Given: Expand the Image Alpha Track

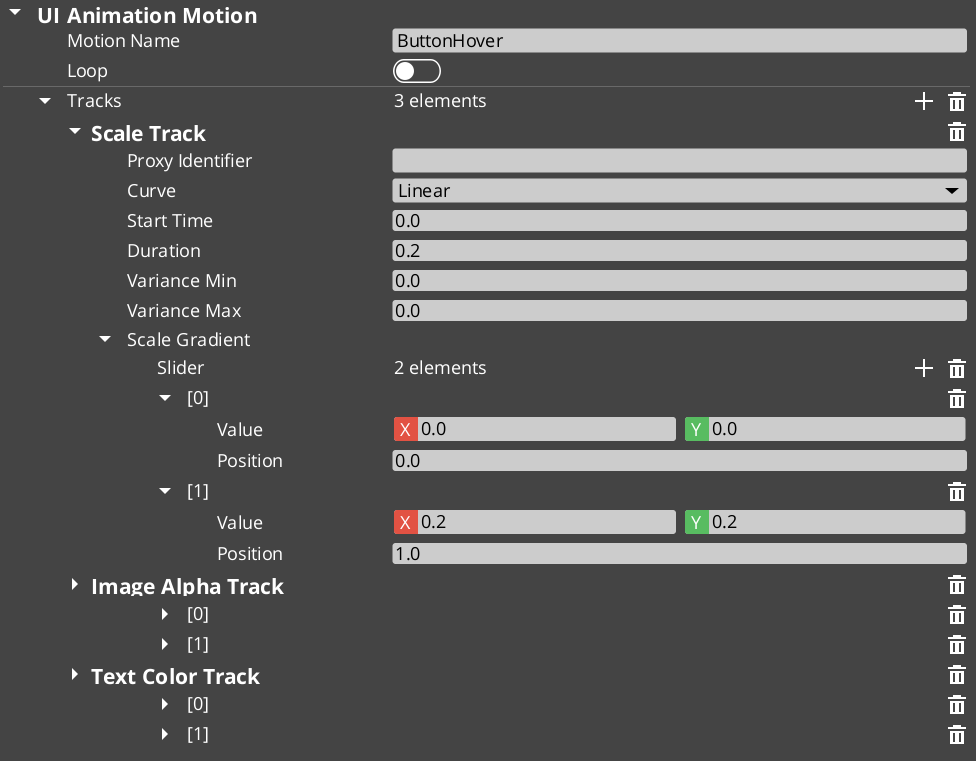Looking at the screenshot, I should (x=75, y=585).
